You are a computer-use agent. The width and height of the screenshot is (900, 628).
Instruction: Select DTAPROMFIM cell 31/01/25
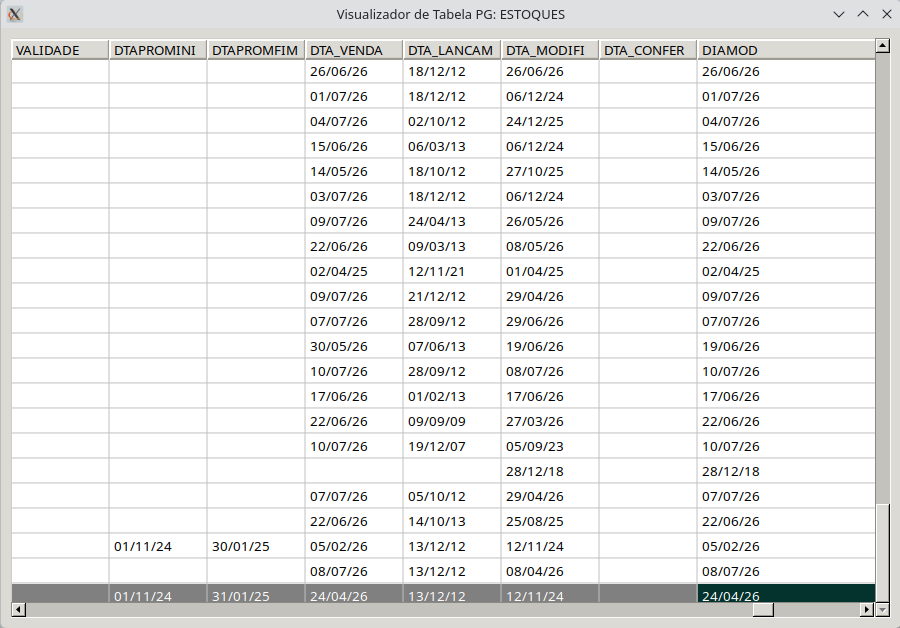[256, 594]
